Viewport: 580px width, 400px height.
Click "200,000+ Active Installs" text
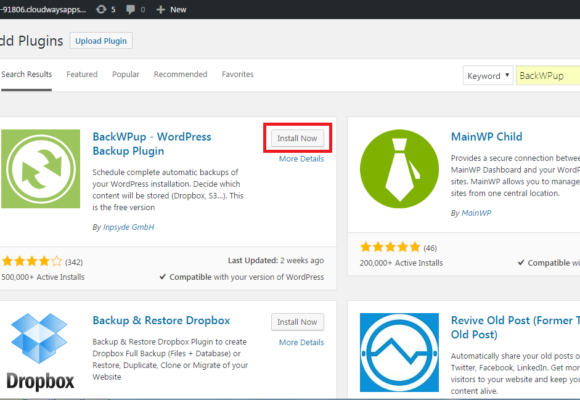pos(401,263)
